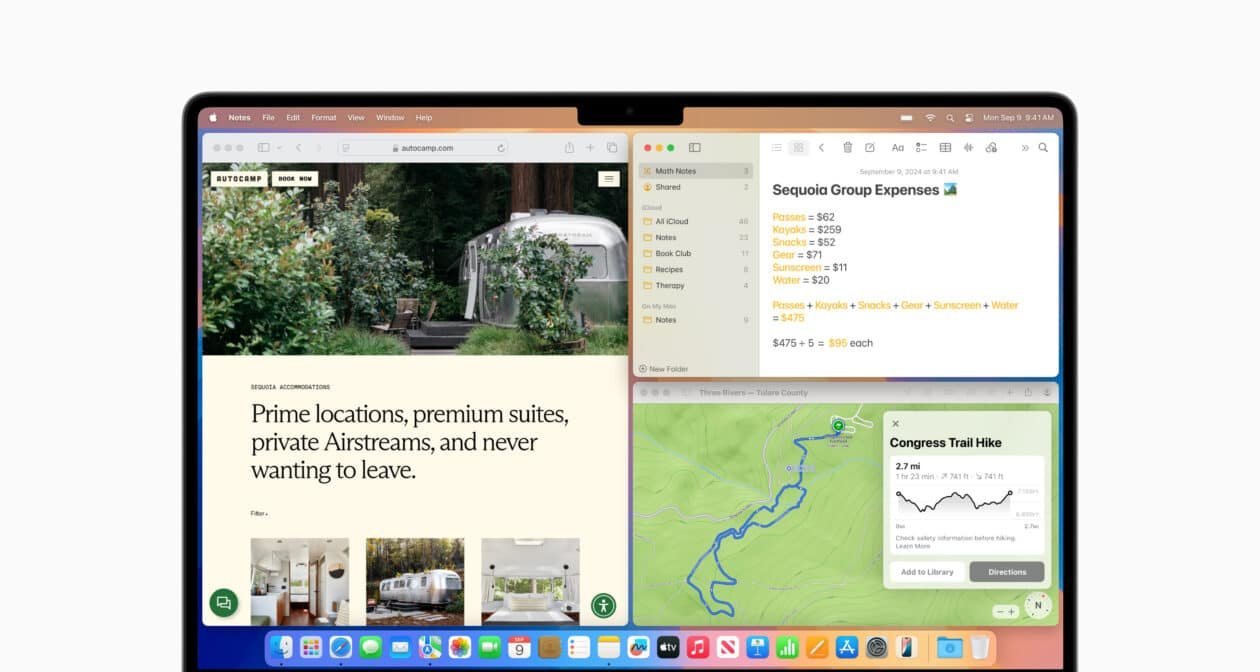
Task: Toggle the Safari sidebar
Action: 262,147
